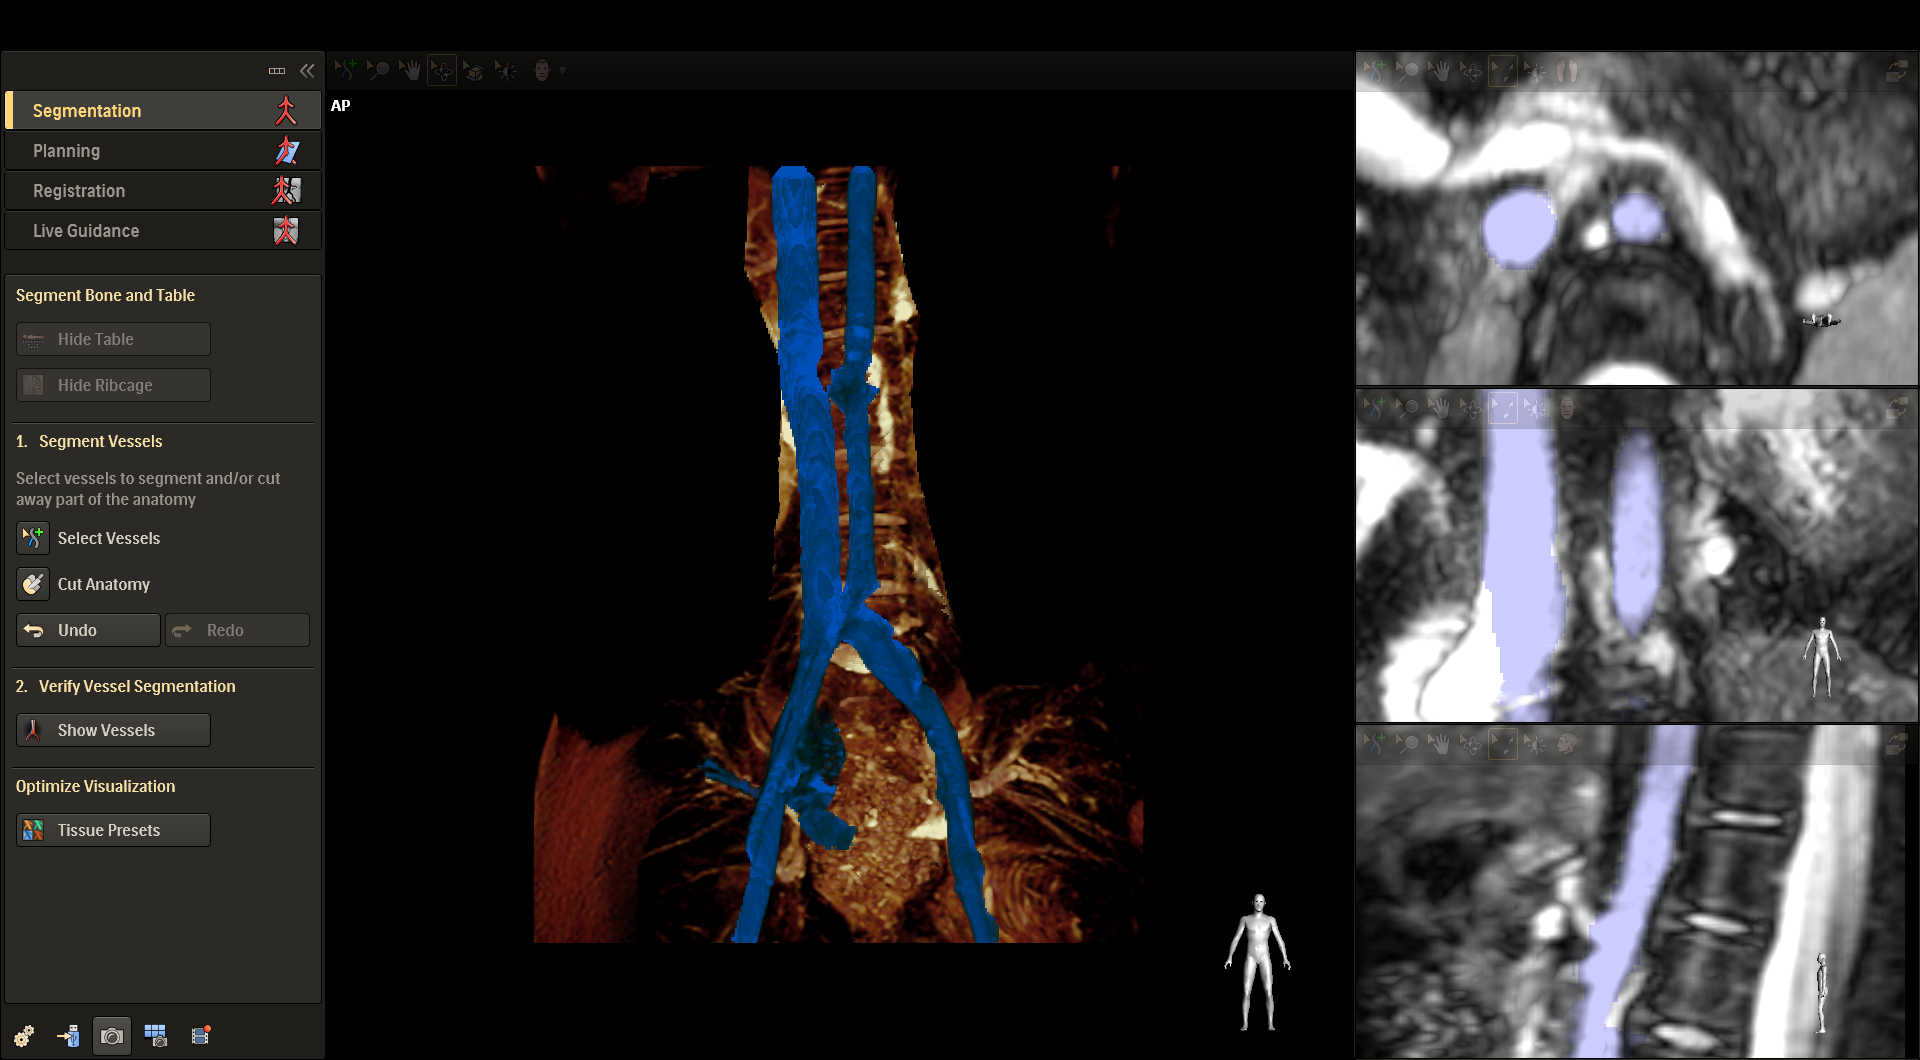Toggle Hide Table
Screen dimensions: 1920x1060
click(x=113, y=339)
